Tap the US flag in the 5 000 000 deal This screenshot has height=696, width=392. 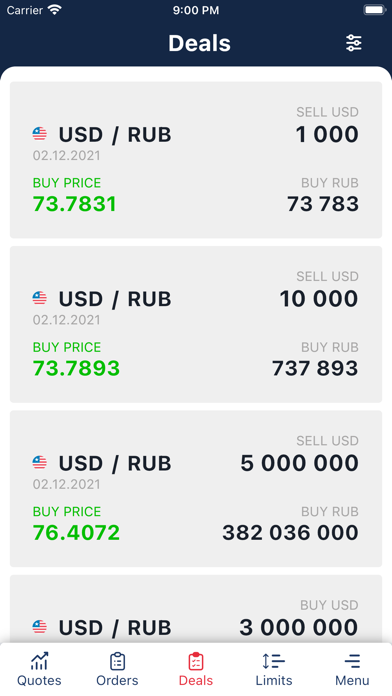[x=40, y=463]
